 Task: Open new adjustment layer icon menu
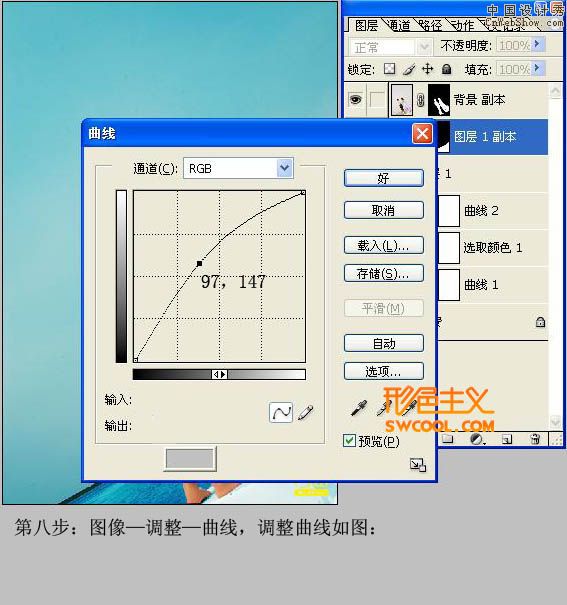point(477,439)
